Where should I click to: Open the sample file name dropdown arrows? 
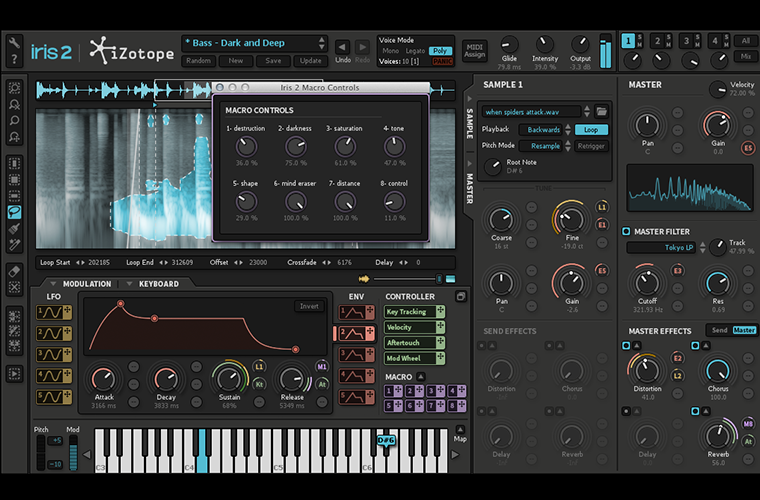point(586,111)
